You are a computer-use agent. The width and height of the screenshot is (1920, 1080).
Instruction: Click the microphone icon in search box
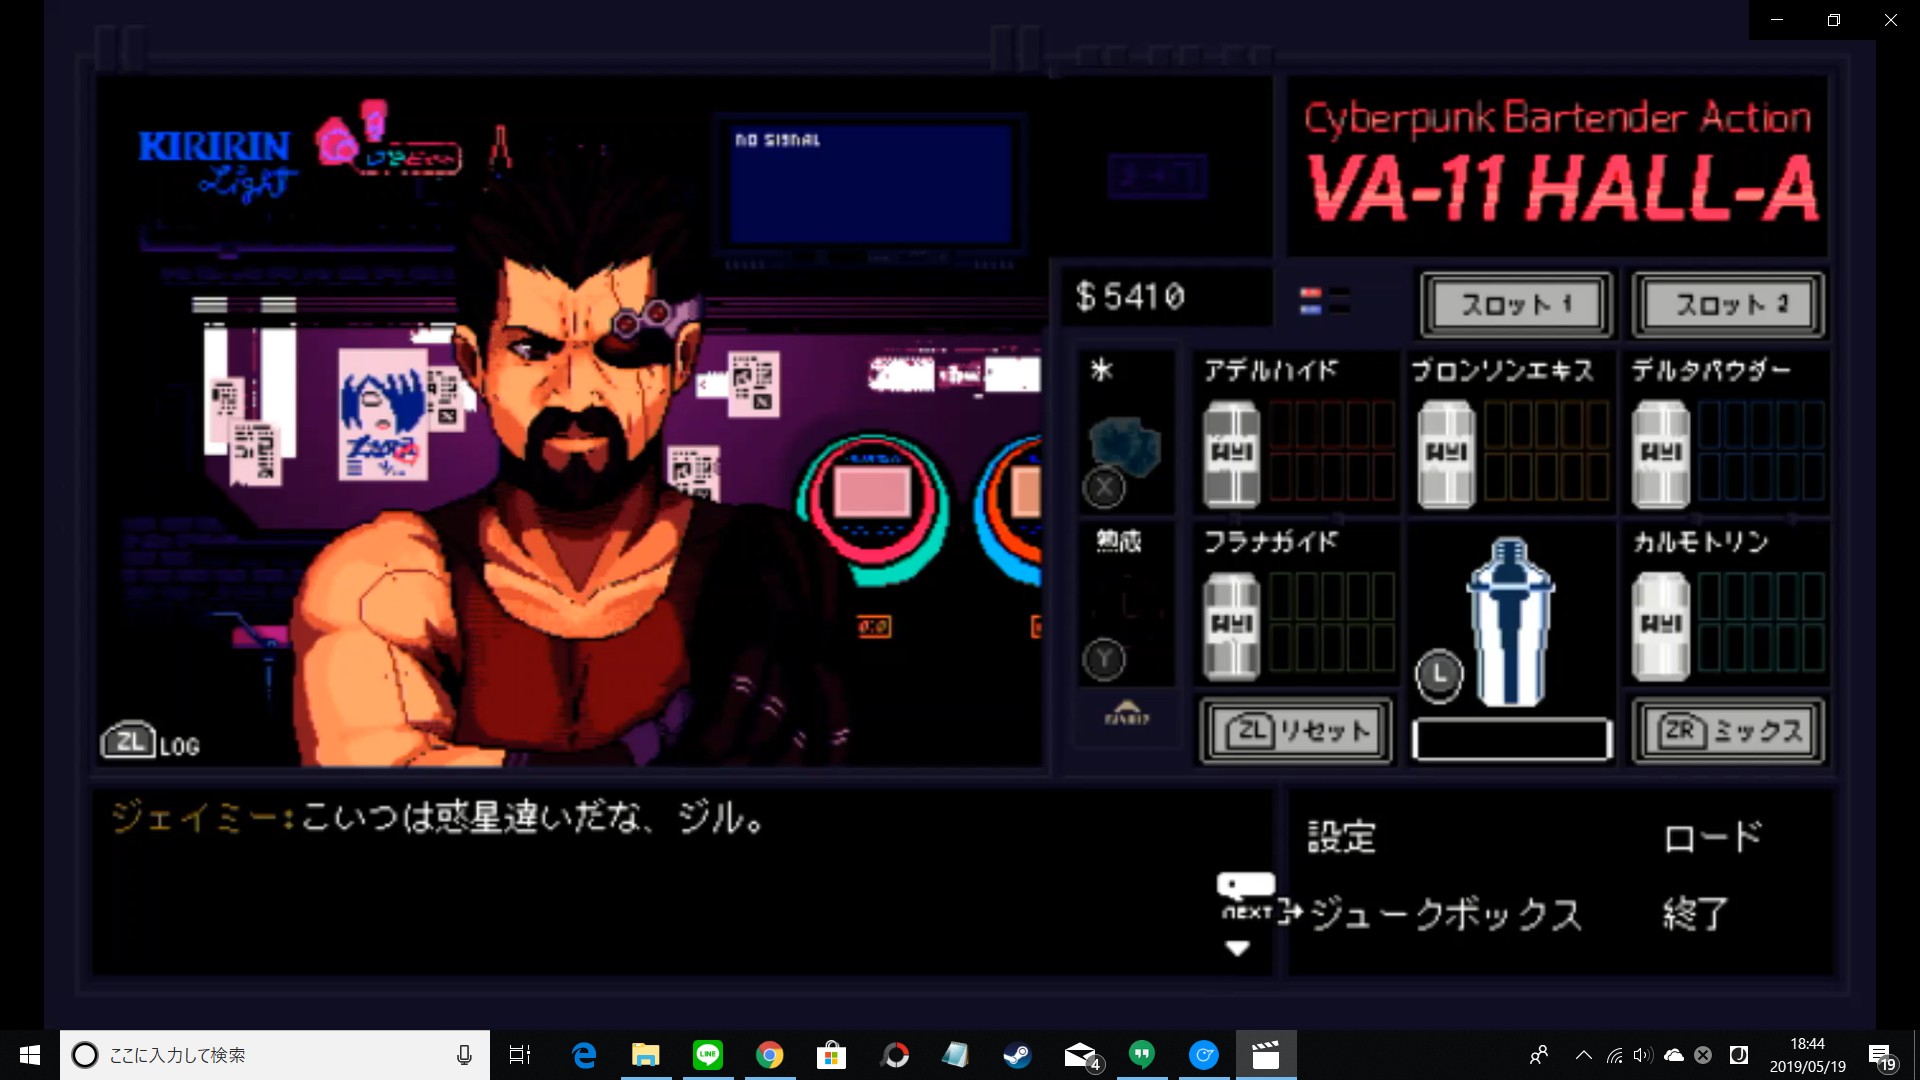pyautogui.click(x=464, y=1055)
